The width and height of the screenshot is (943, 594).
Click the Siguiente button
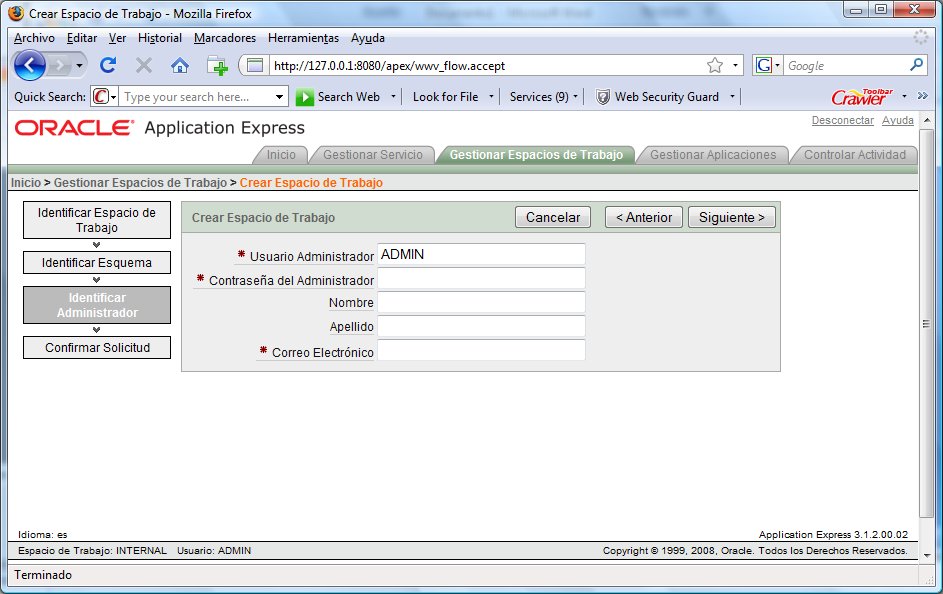tap(732, 217)
